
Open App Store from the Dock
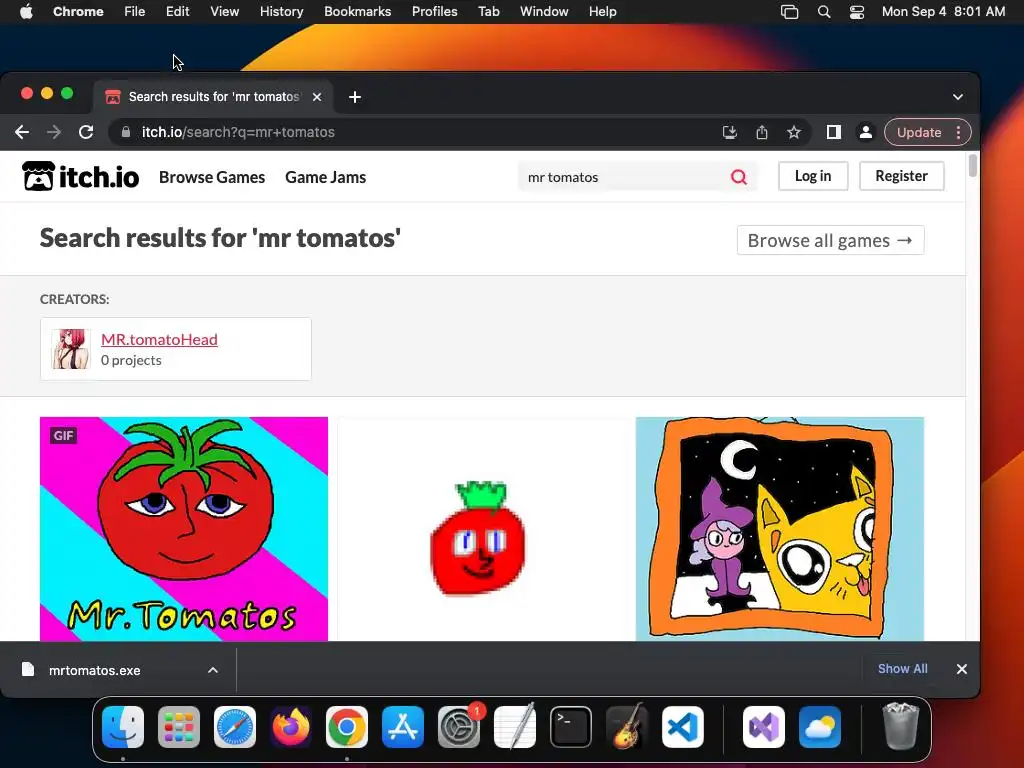click(403, 727)
